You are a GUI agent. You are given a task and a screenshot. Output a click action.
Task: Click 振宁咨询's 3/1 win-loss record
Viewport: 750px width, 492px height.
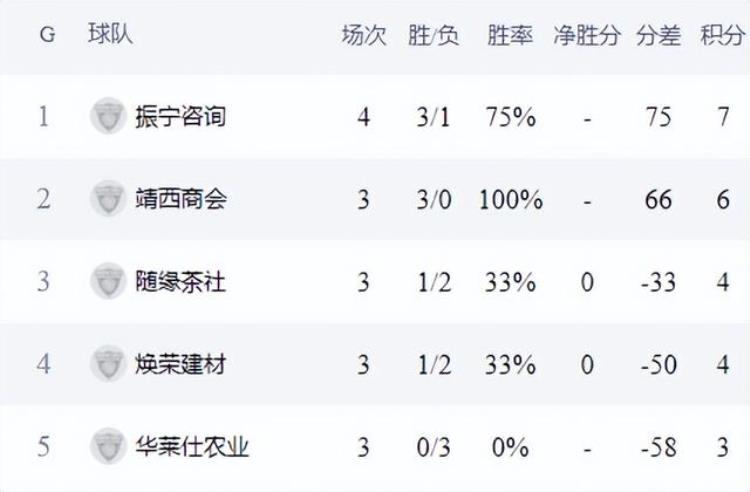(433, 117)
